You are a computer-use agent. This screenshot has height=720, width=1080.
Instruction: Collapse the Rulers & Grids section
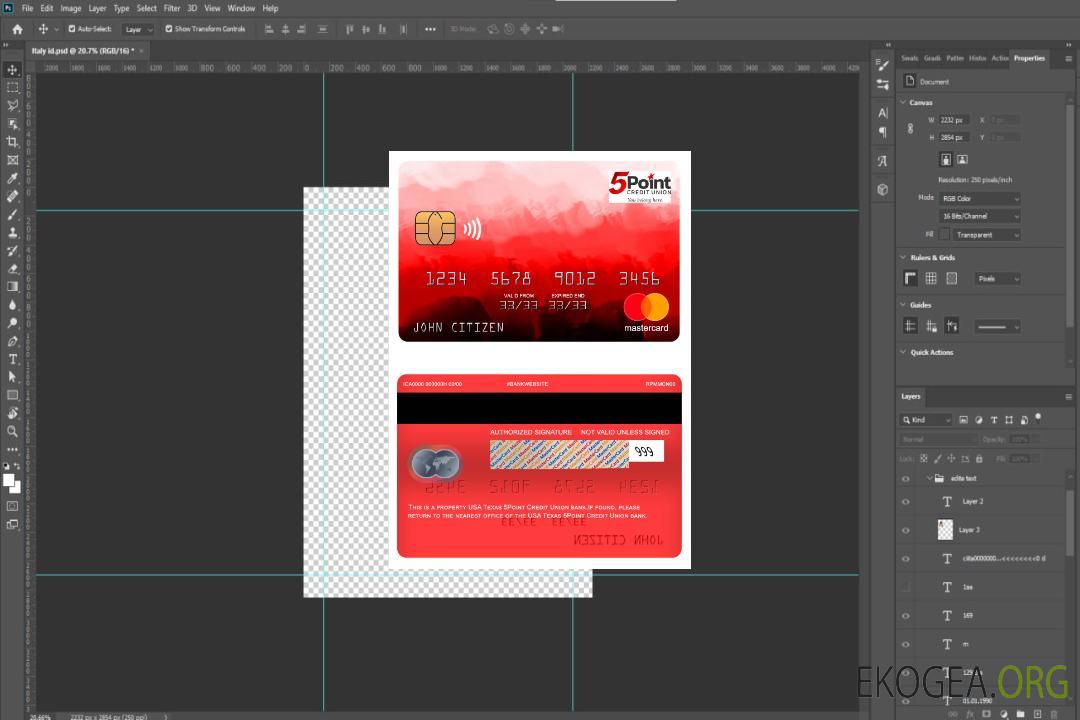point(904,257)
